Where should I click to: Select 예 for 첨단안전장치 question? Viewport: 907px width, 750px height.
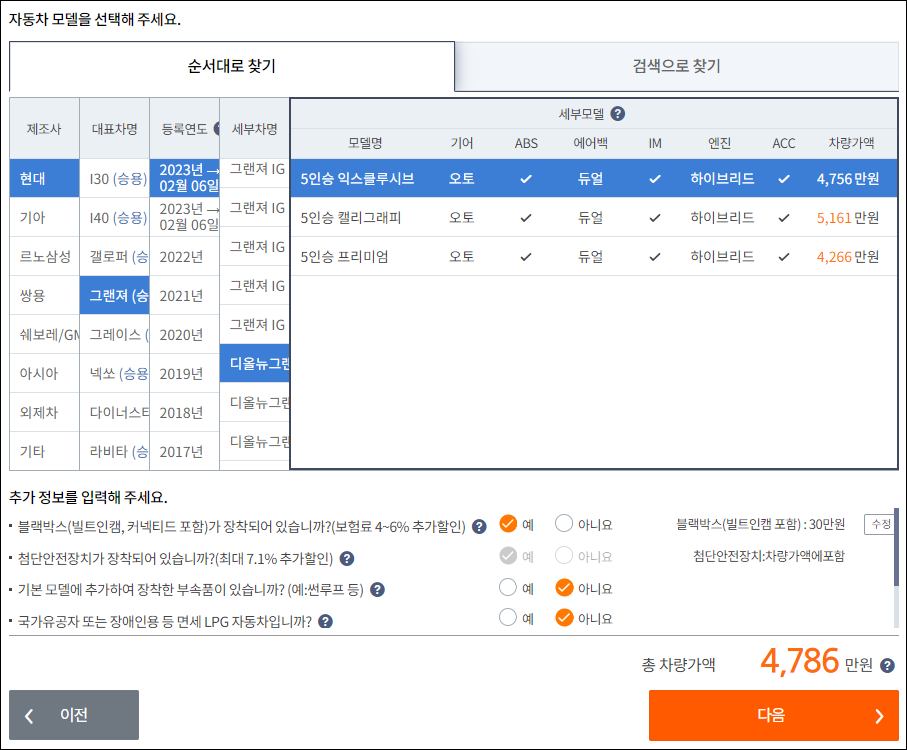coord(508,556)
